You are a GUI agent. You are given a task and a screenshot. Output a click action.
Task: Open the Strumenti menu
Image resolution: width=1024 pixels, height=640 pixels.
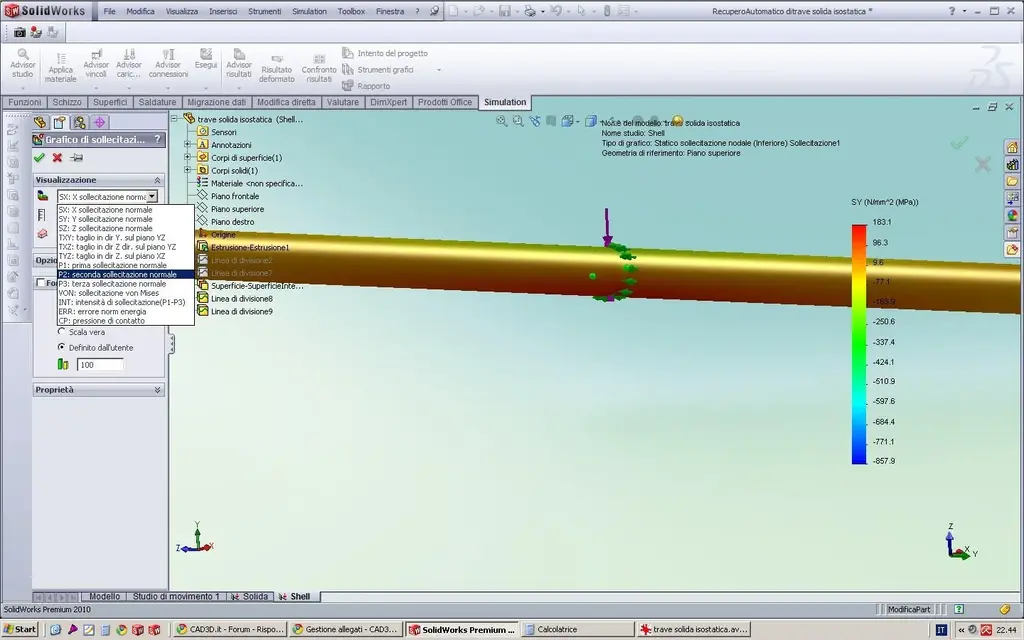coord(264,11)
